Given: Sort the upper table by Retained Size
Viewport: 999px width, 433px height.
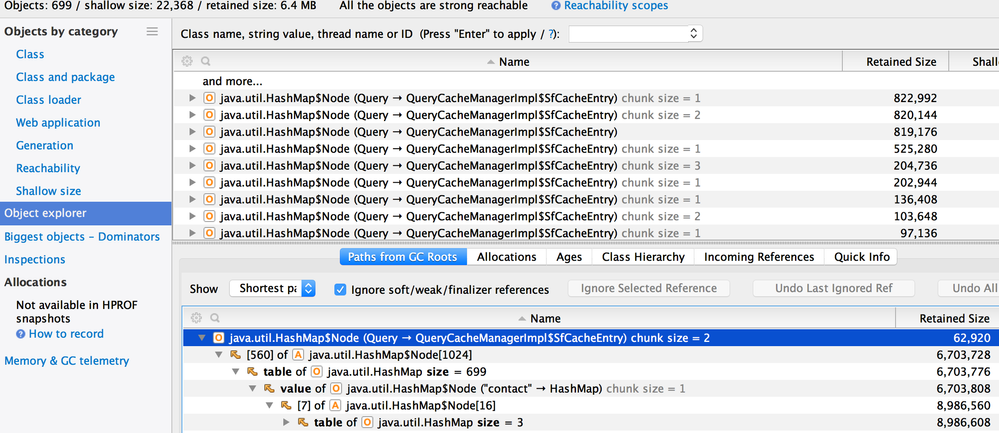Looking at the screenshot, I should tap(895, 62).
